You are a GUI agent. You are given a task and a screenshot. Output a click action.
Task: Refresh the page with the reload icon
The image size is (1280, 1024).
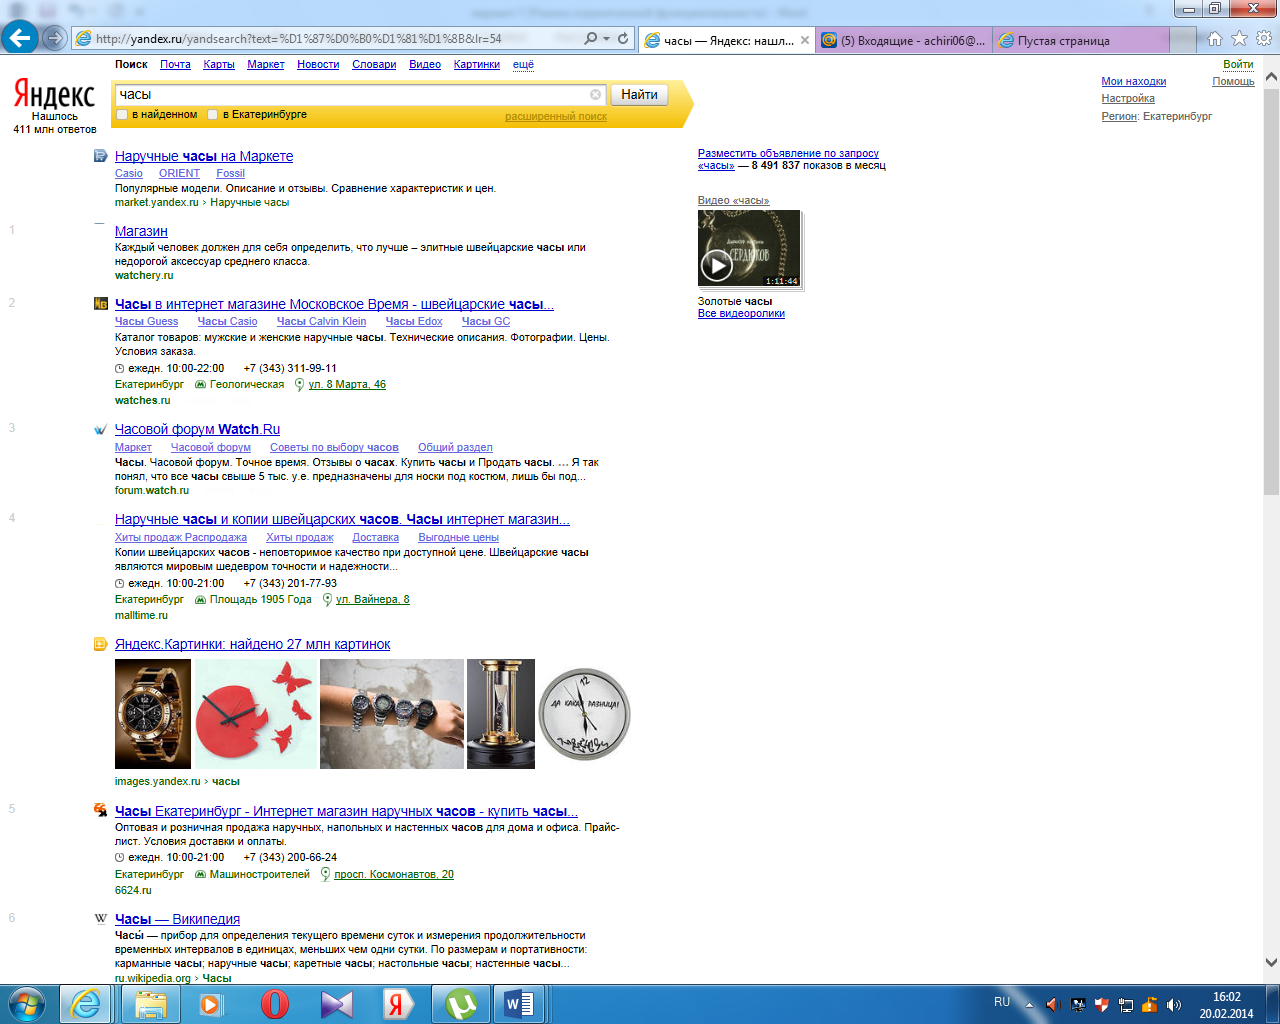[623, 38]
